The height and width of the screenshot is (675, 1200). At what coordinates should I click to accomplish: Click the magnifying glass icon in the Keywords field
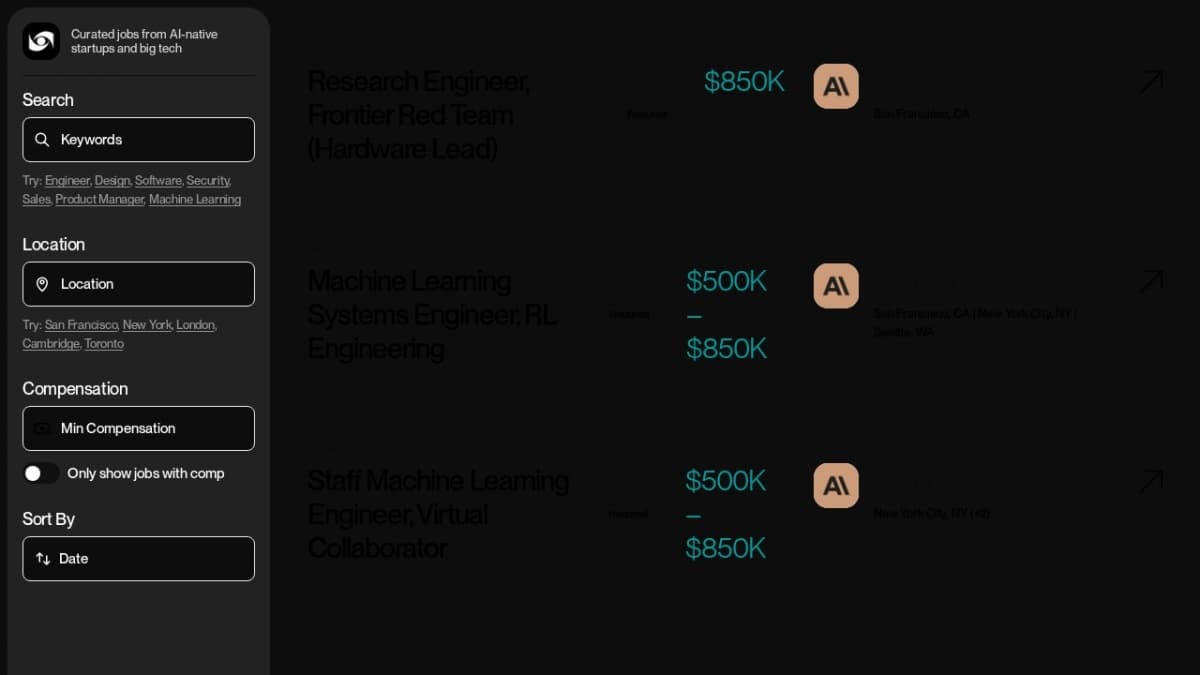pos(43,139)
